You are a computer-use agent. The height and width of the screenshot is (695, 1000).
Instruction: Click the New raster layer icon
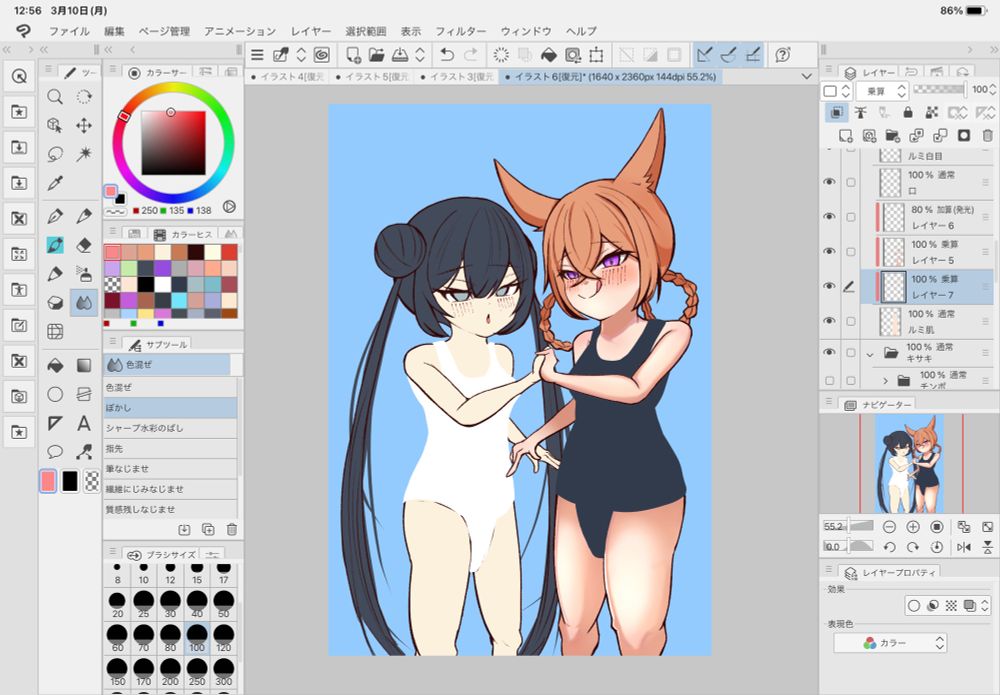846,135
